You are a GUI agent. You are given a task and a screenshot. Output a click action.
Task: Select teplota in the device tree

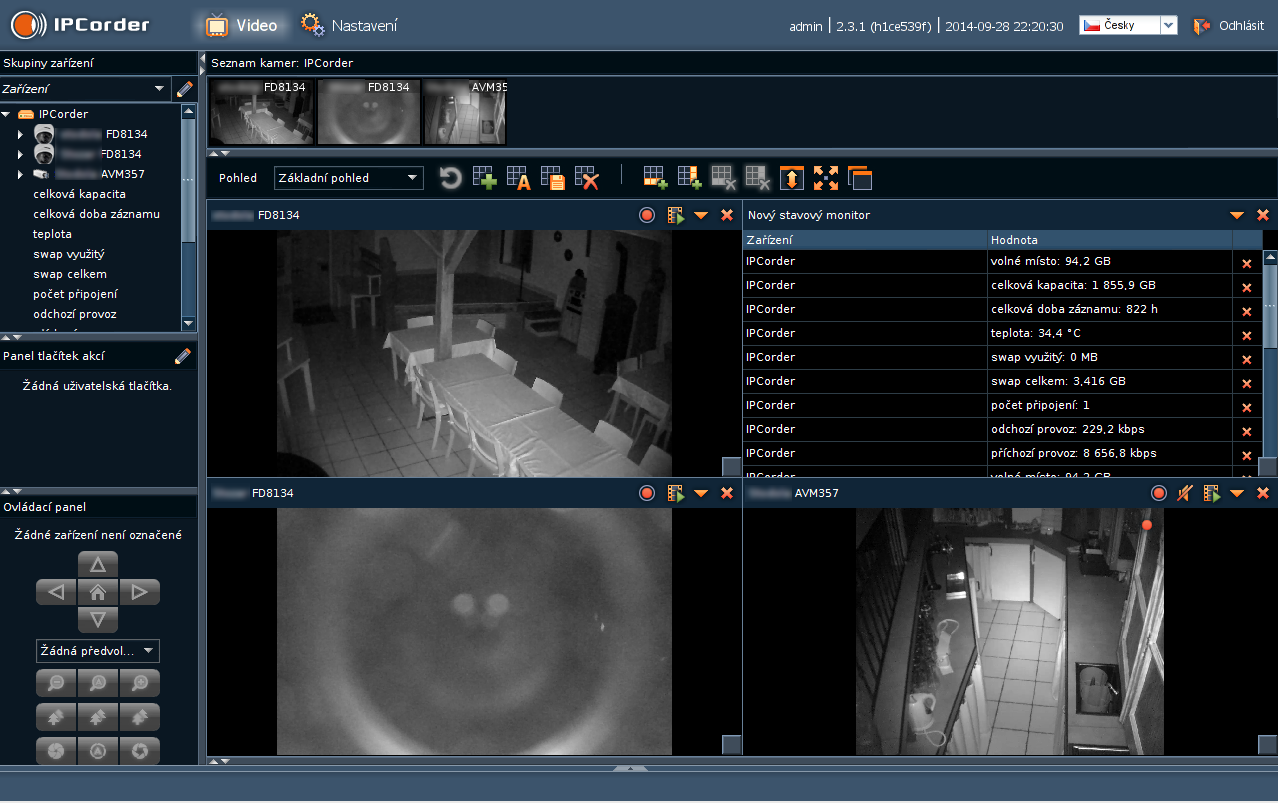tap(53, 234)
